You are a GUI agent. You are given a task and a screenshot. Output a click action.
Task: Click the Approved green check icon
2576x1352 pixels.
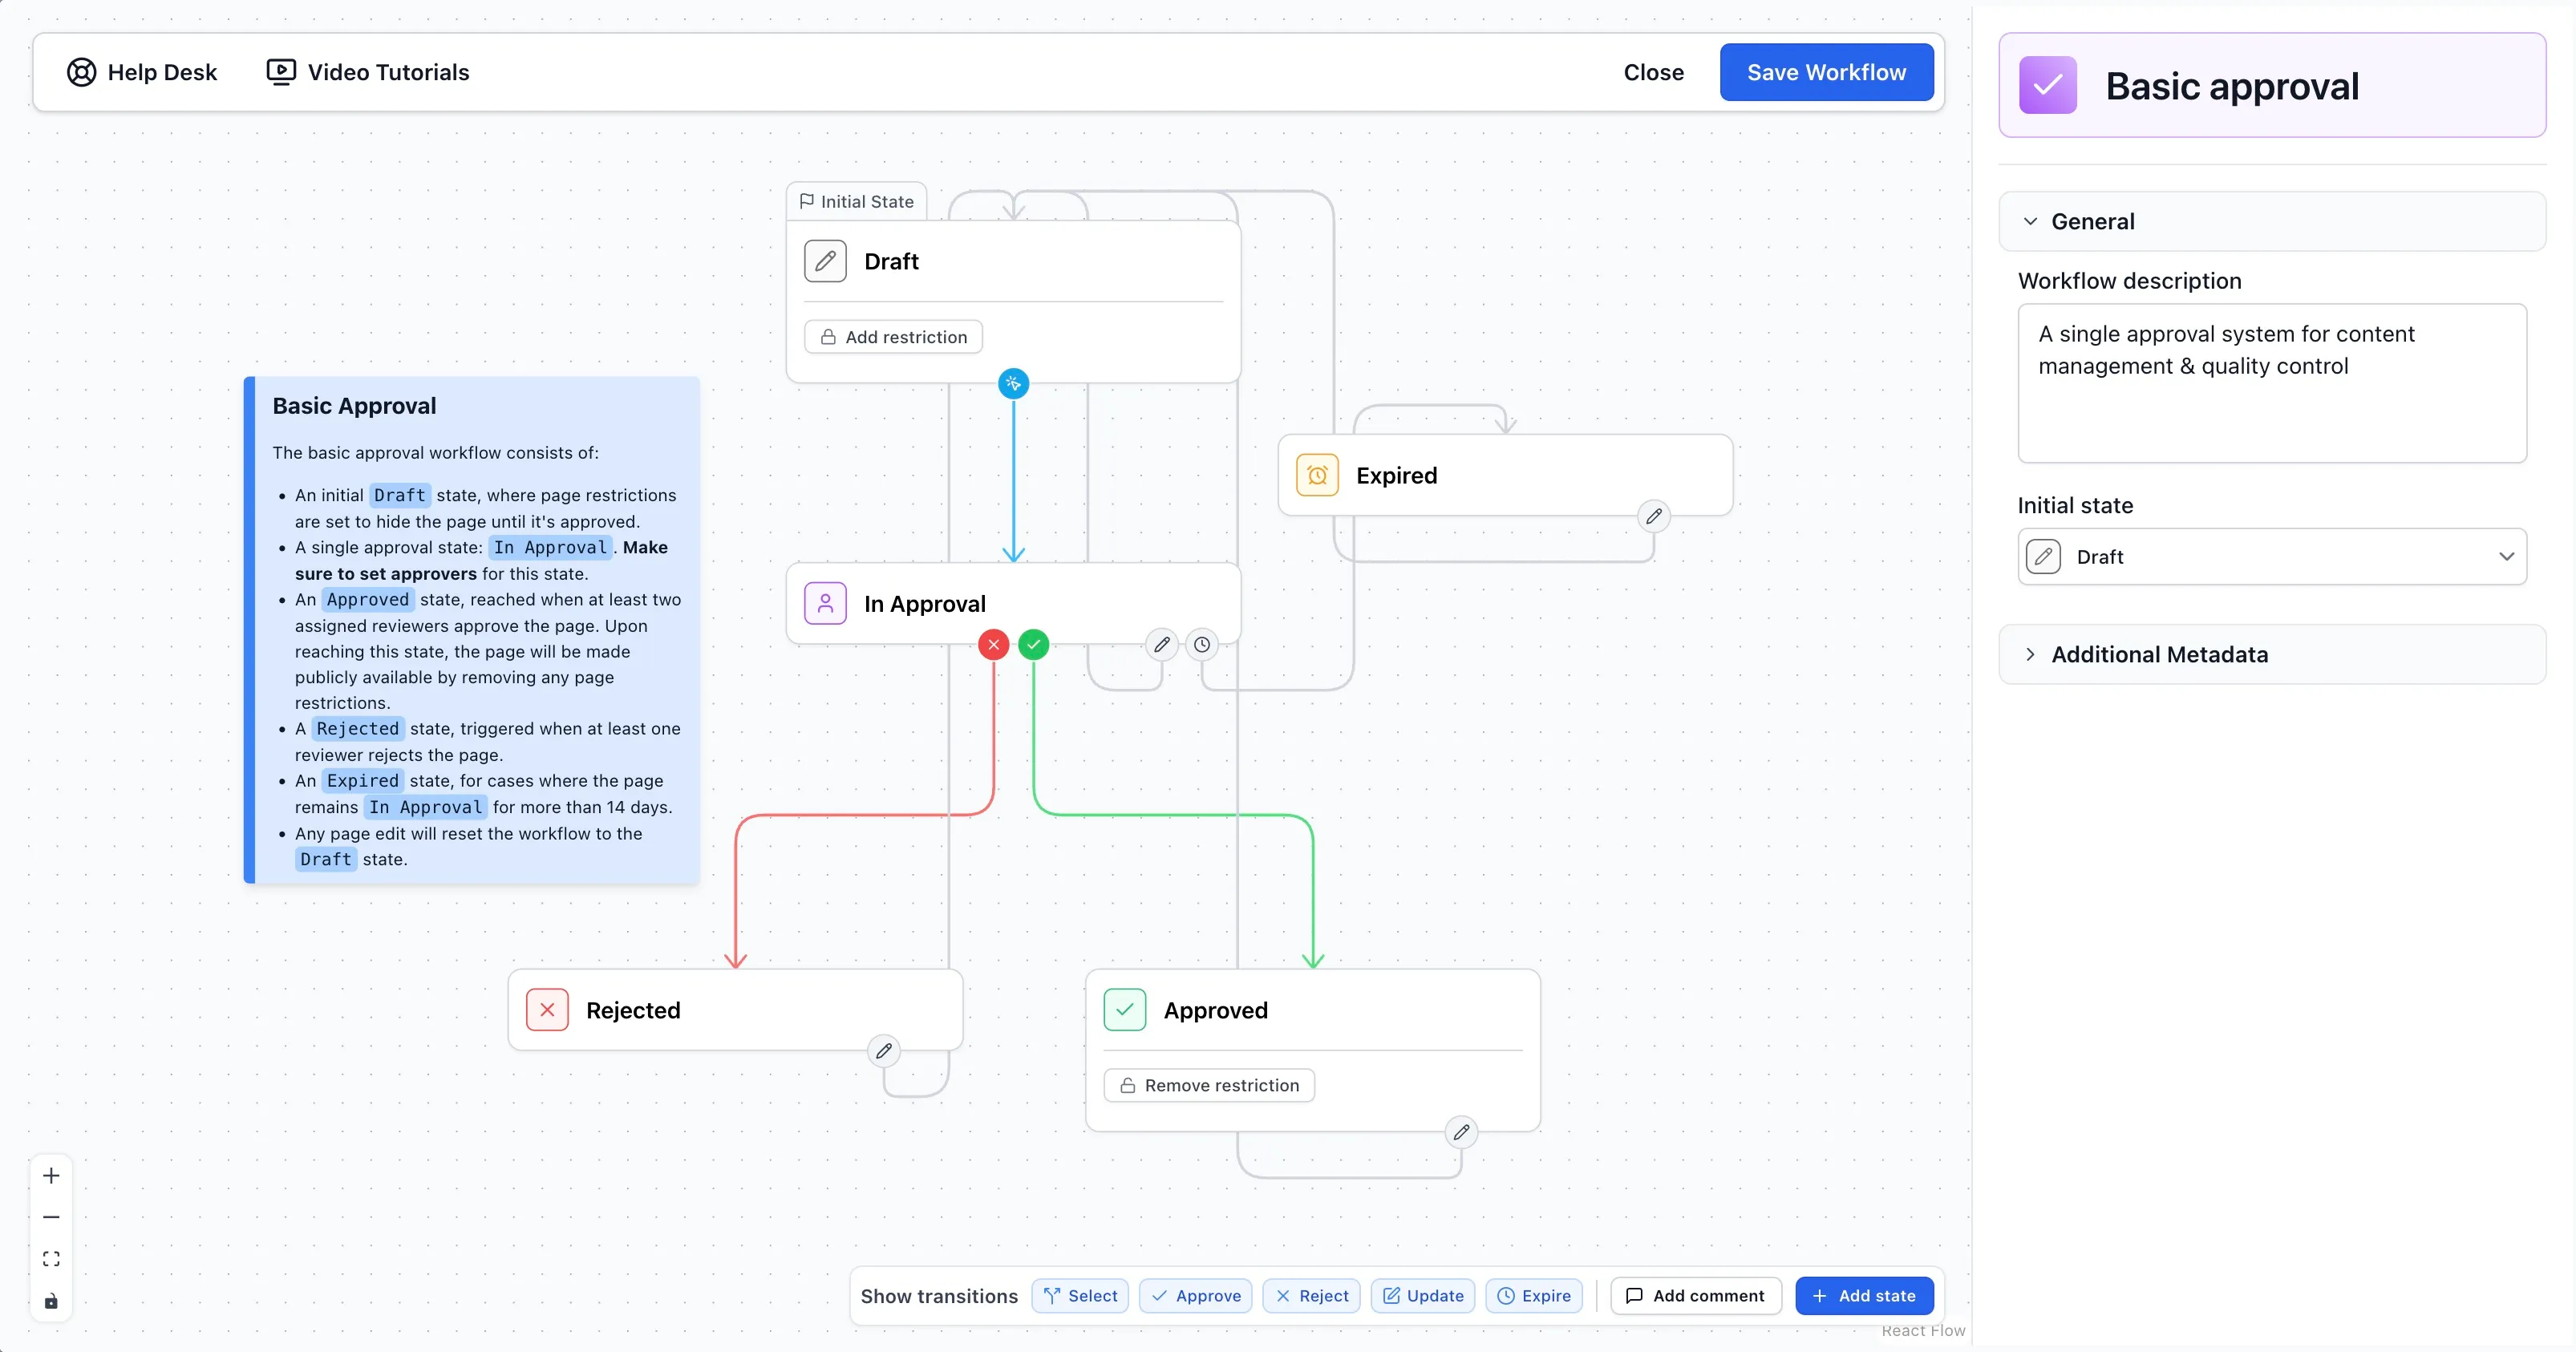[x=1125, y=1010]
